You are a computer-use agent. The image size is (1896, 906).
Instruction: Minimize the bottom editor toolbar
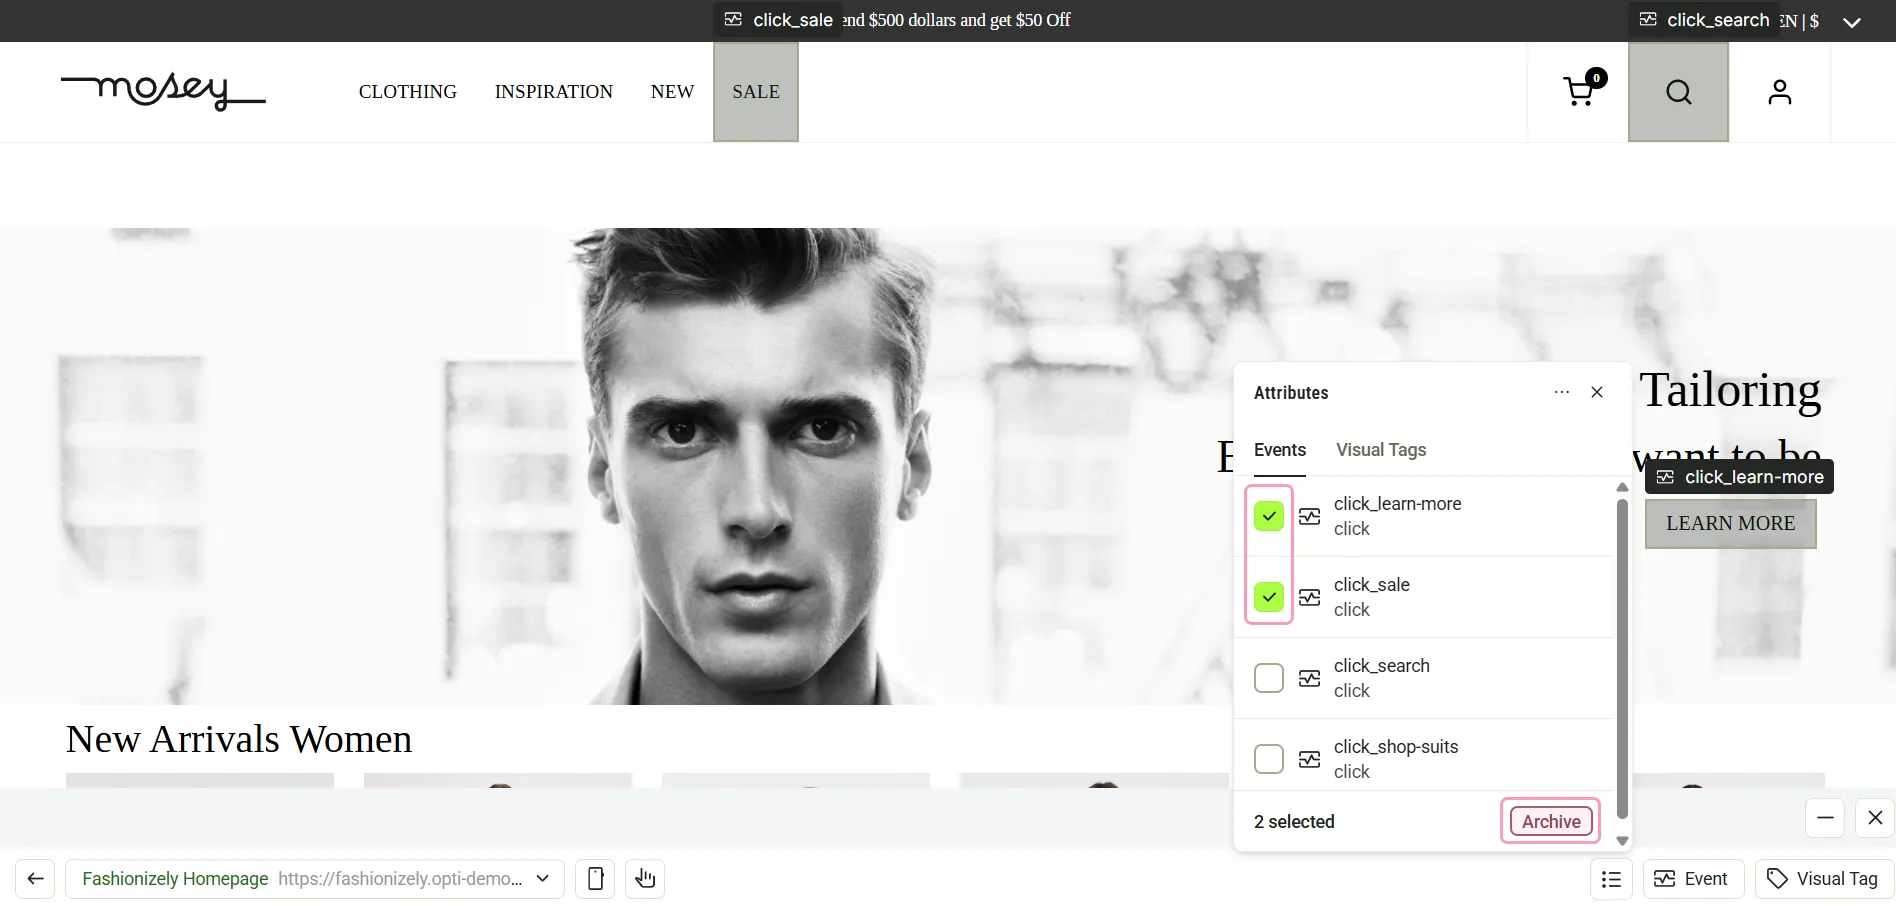click(1825, 817)
